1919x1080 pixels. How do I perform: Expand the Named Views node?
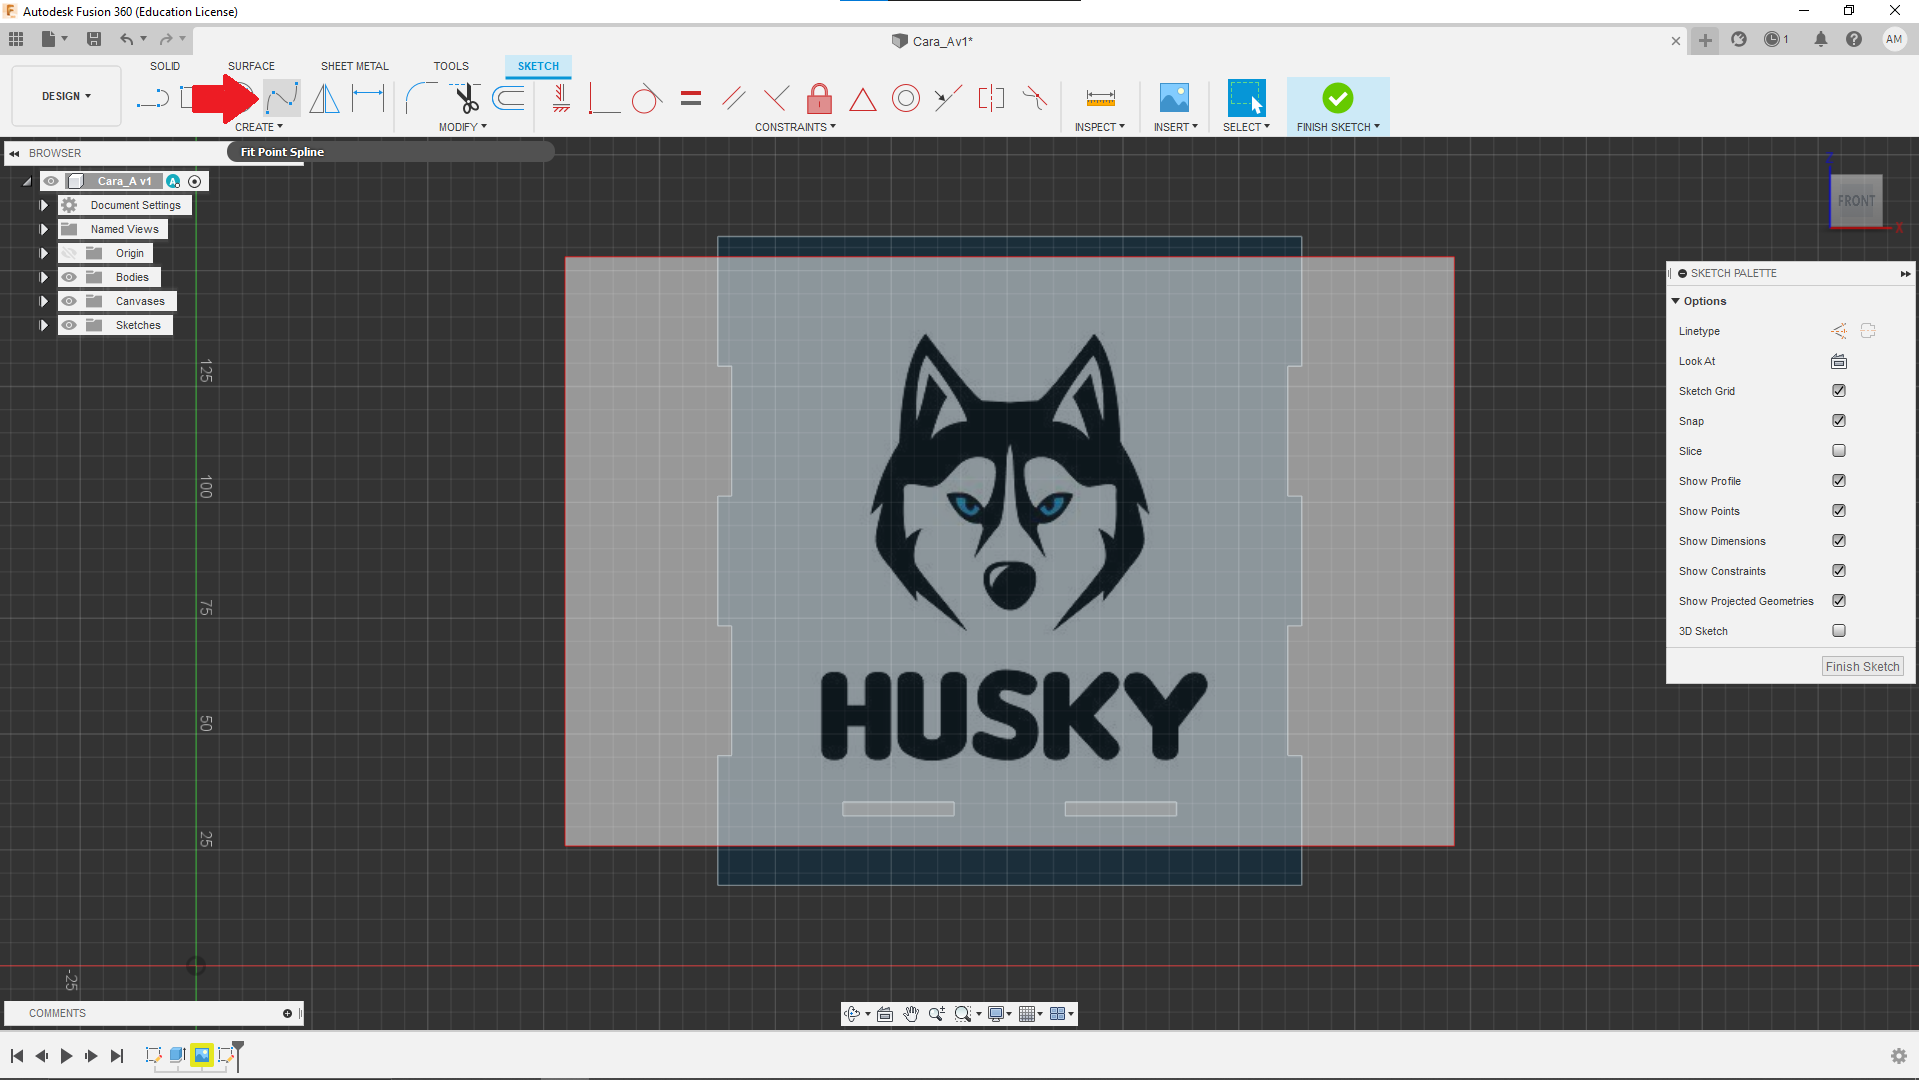pos(44,229)
